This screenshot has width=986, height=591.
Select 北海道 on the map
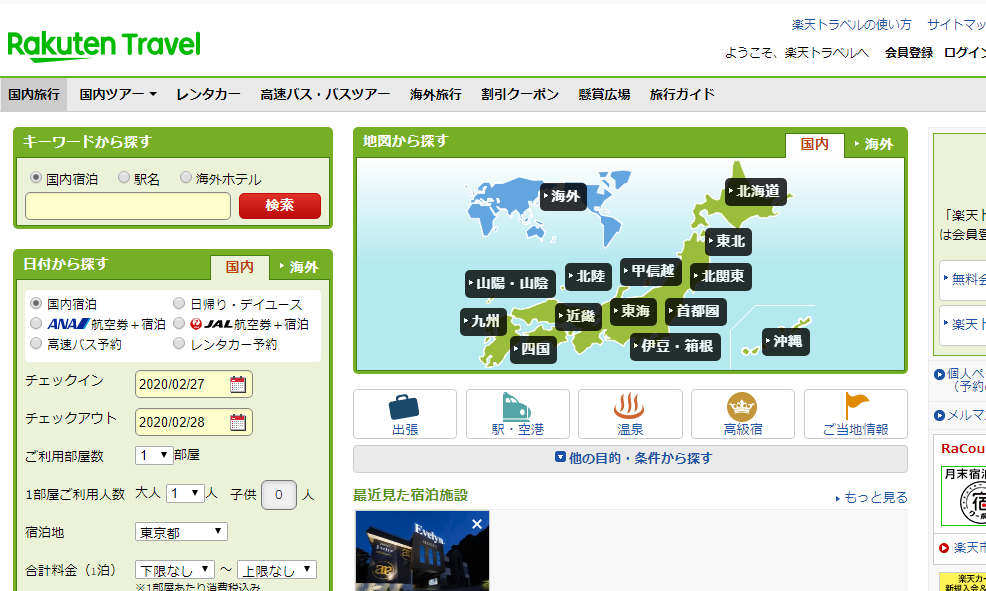[x=756, y=191]
